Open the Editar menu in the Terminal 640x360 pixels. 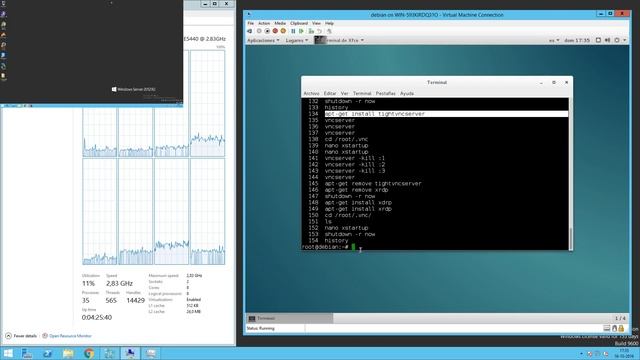click(x=330, y=93)
